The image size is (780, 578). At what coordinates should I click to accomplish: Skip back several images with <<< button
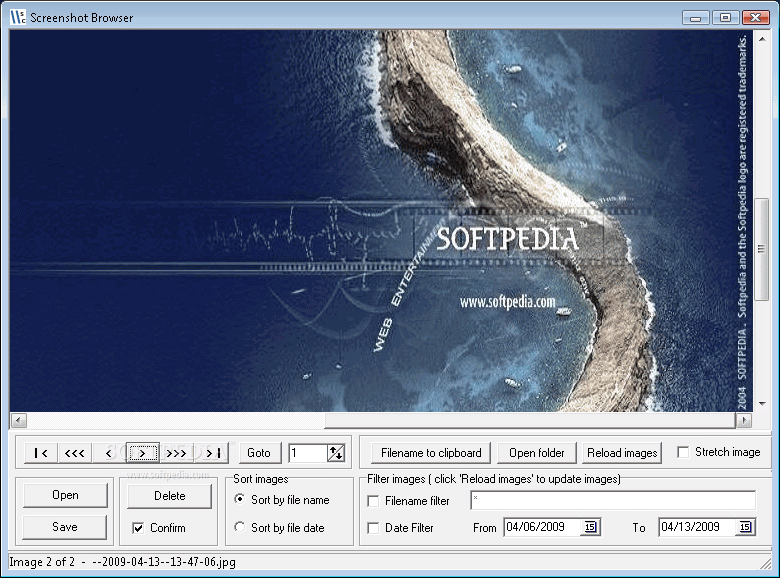pyautogui.click(x=75, y=453)
